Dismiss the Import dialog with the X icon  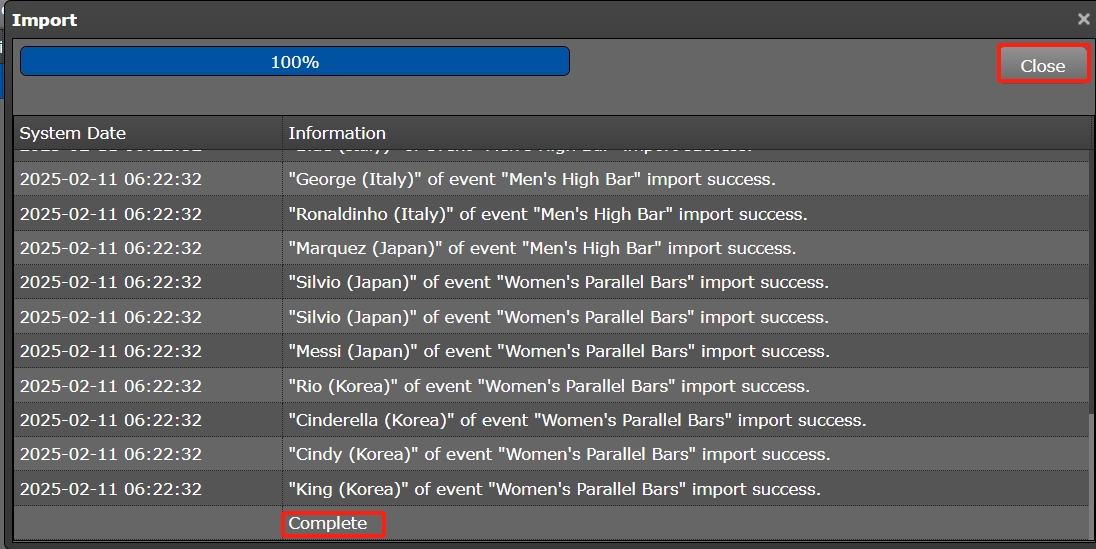tap(1083, 19)
